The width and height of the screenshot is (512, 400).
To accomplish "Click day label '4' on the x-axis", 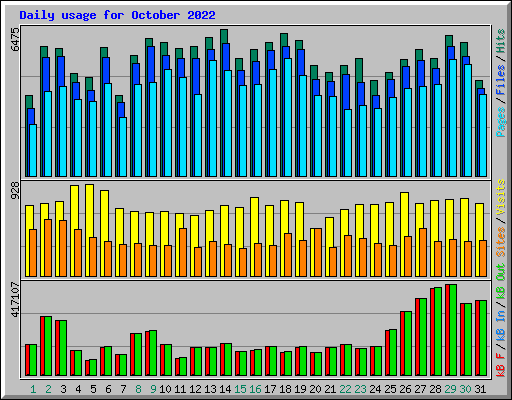I will (78, 389).
